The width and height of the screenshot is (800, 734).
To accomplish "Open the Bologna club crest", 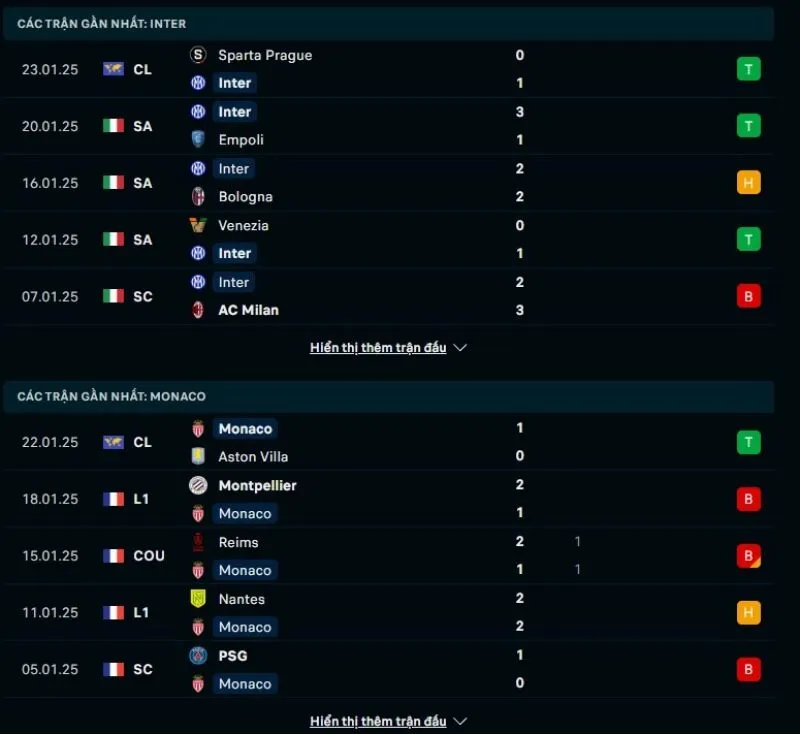I will tap(197, 197).
